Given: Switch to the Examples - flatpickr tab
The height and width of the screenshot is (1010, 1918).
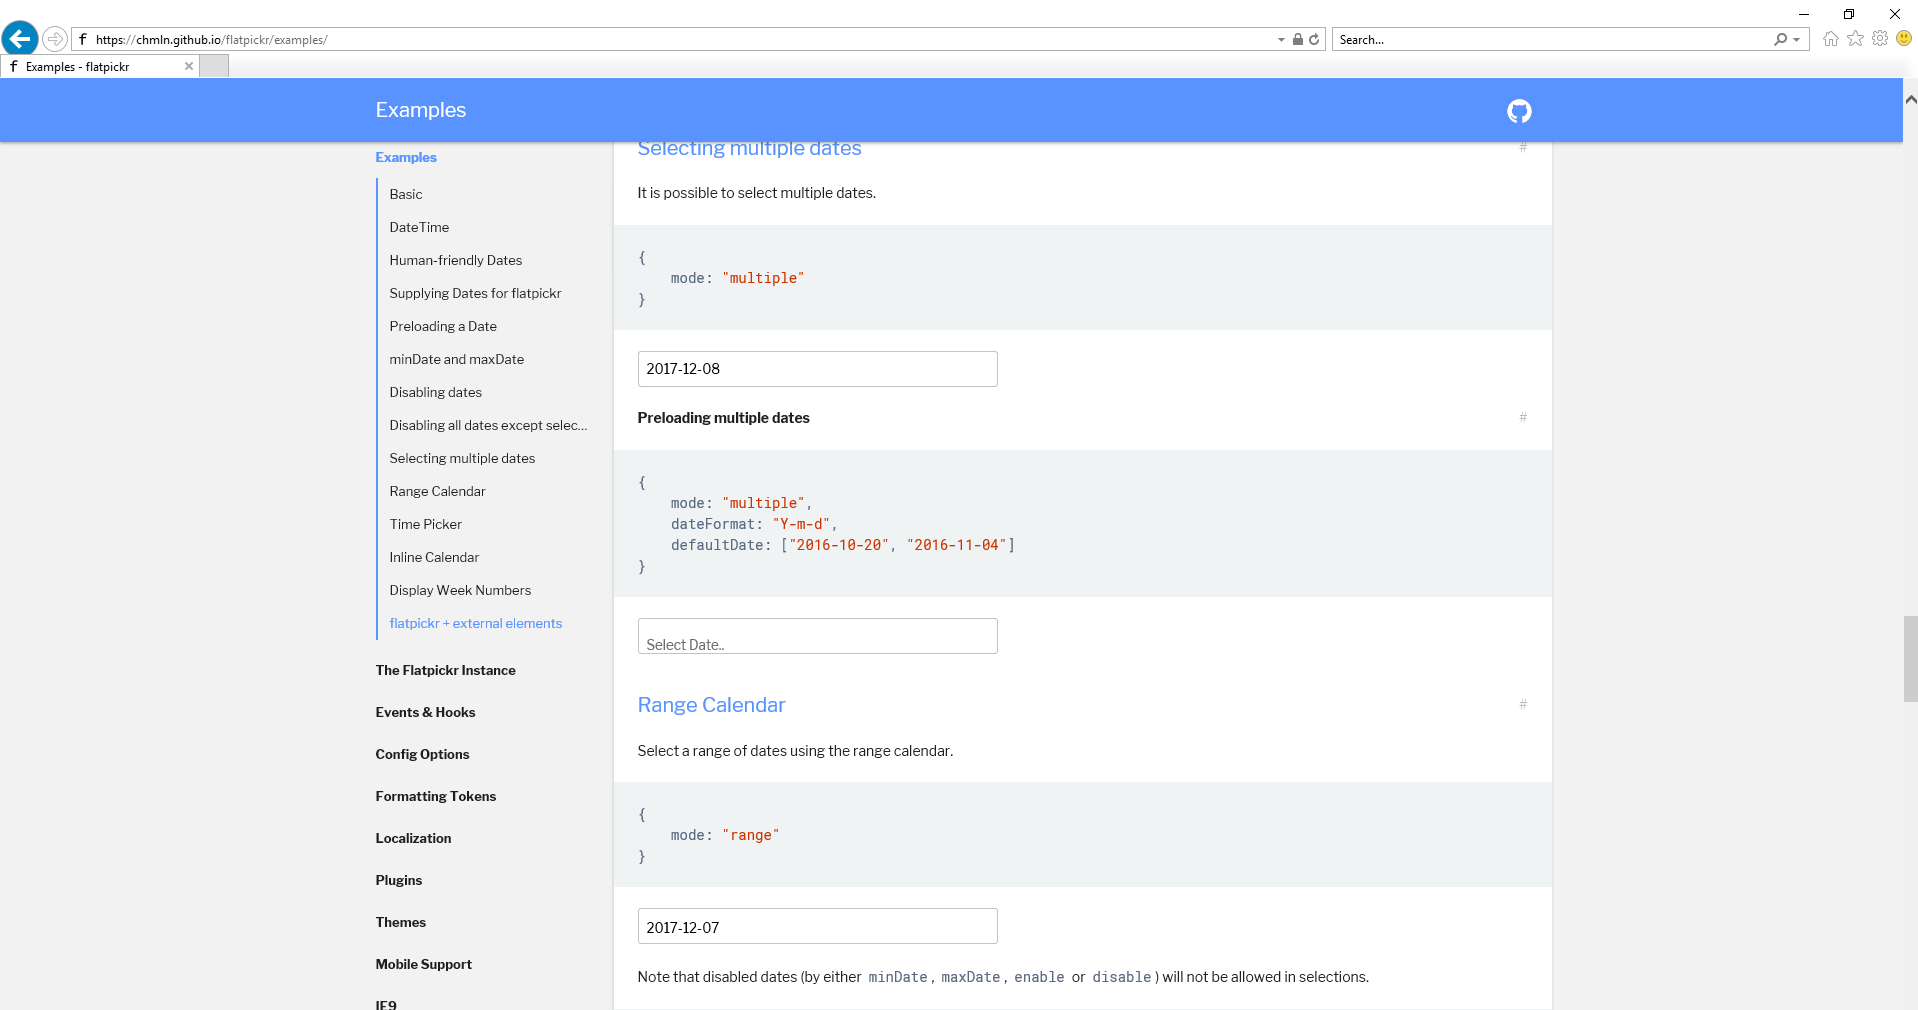Looking at the screenshot, I should click(90, 66).
